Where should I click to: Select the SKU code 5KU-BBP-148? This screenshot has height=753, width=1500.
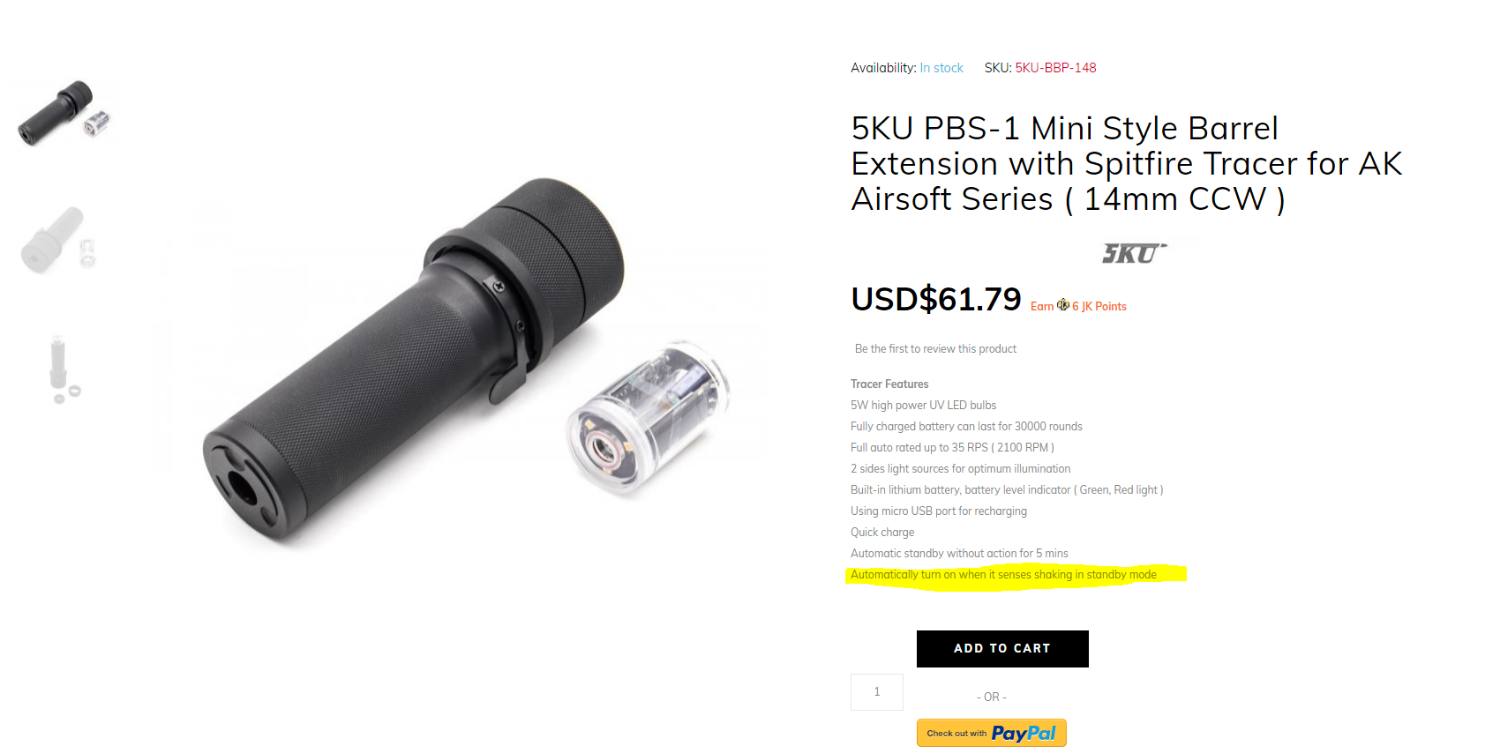point(1055,68)
